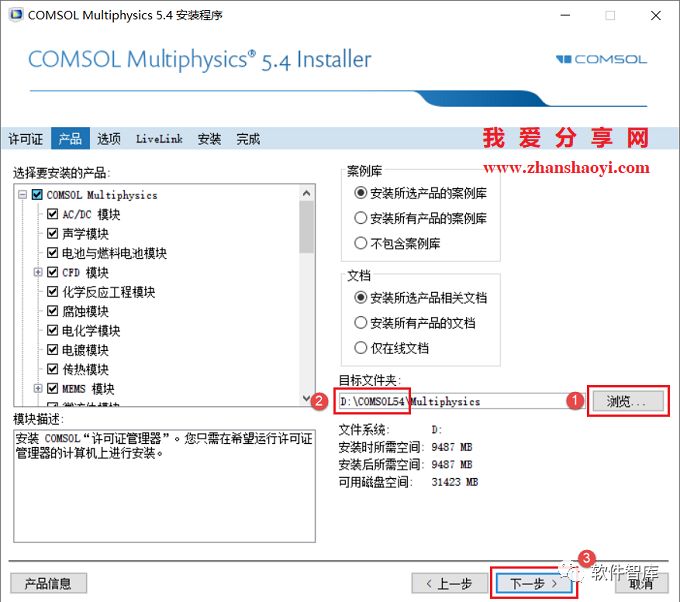
Task: Click the 安装时所需空间 9487 MB value
Action: (x=452, y=447)
